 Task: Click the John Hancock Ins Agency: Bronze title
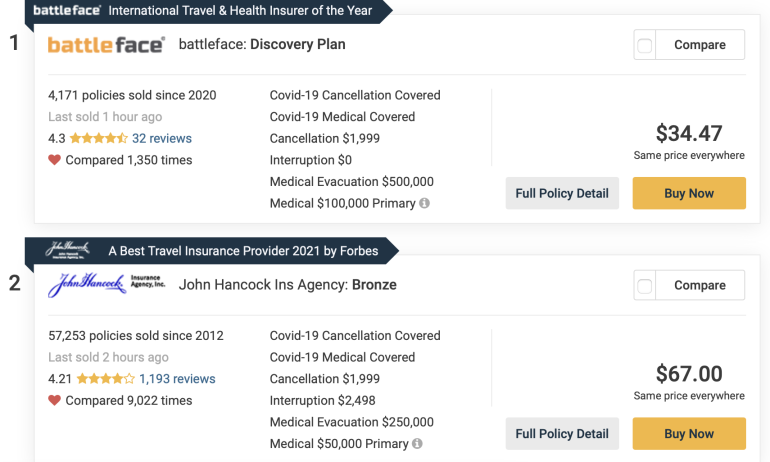pos(287,285)
